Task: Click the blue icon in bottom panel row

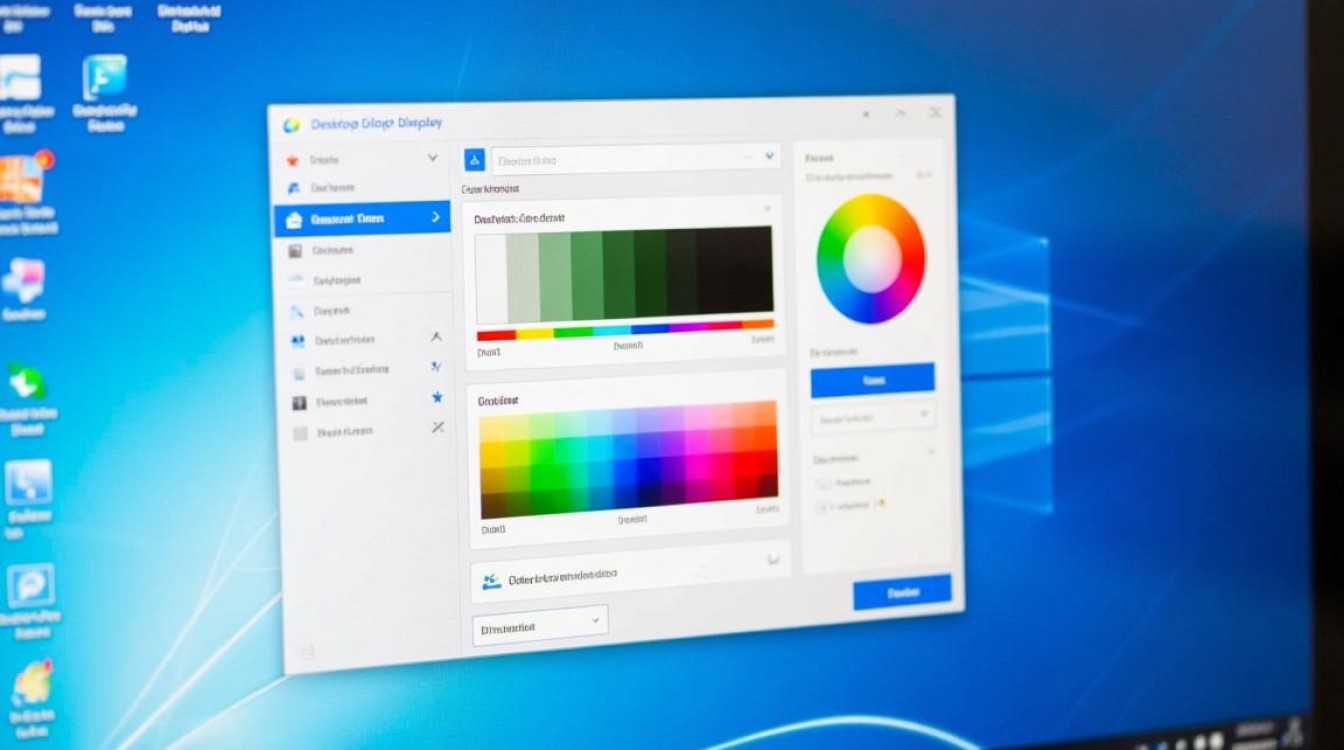Action: click(490, 580)
